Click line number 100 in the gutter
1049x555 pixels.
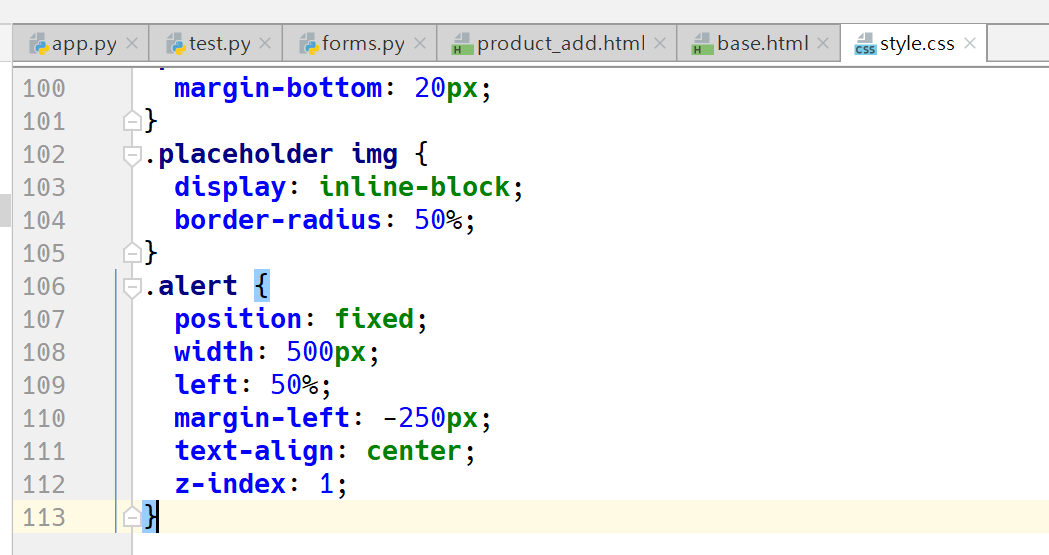[x=44, y=88]
